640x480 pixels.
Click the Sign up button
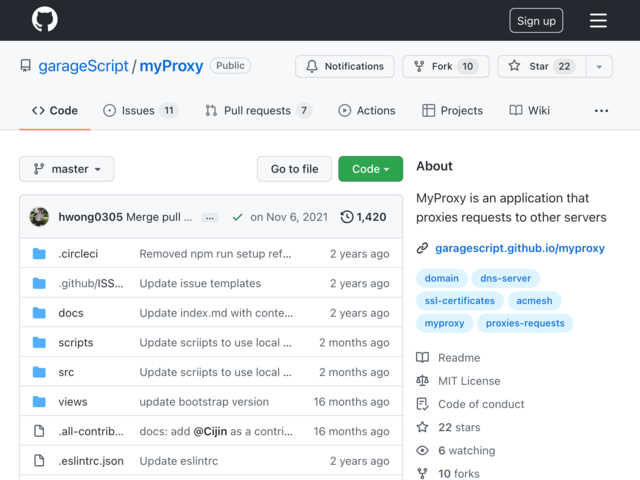(536, 20)
